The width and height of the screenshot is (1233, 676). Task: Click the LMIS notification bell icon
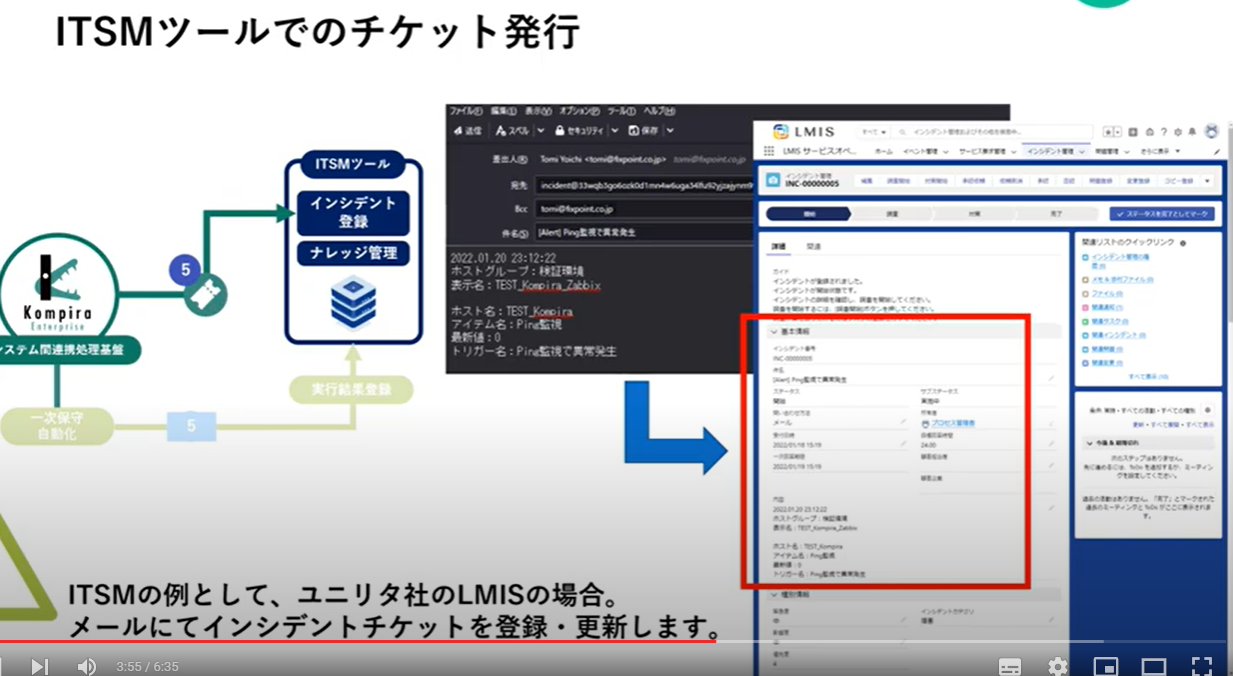point(1195,131)
